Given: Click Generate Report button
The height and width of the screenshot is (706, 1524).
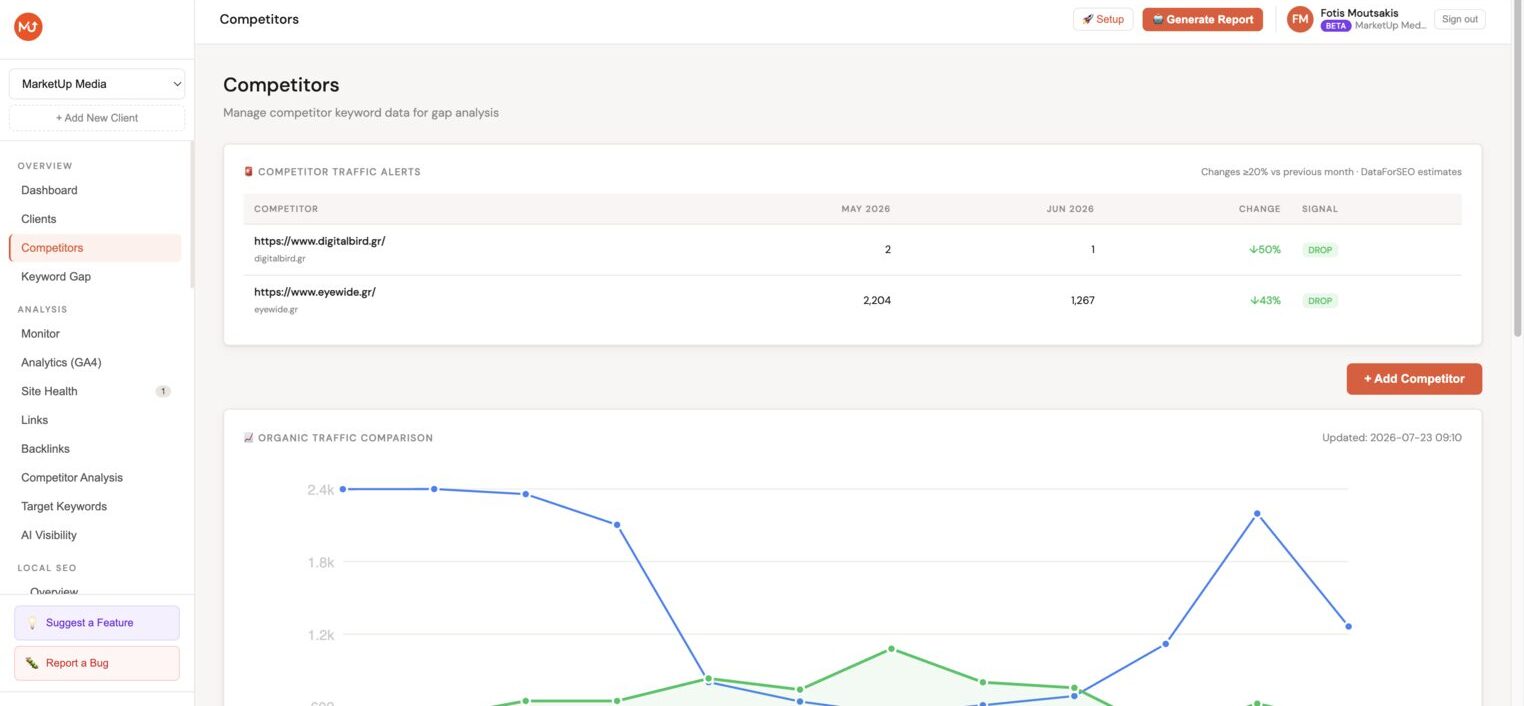Looking at the screenshot, I should pyautogui.click(x=1202, y=19).
